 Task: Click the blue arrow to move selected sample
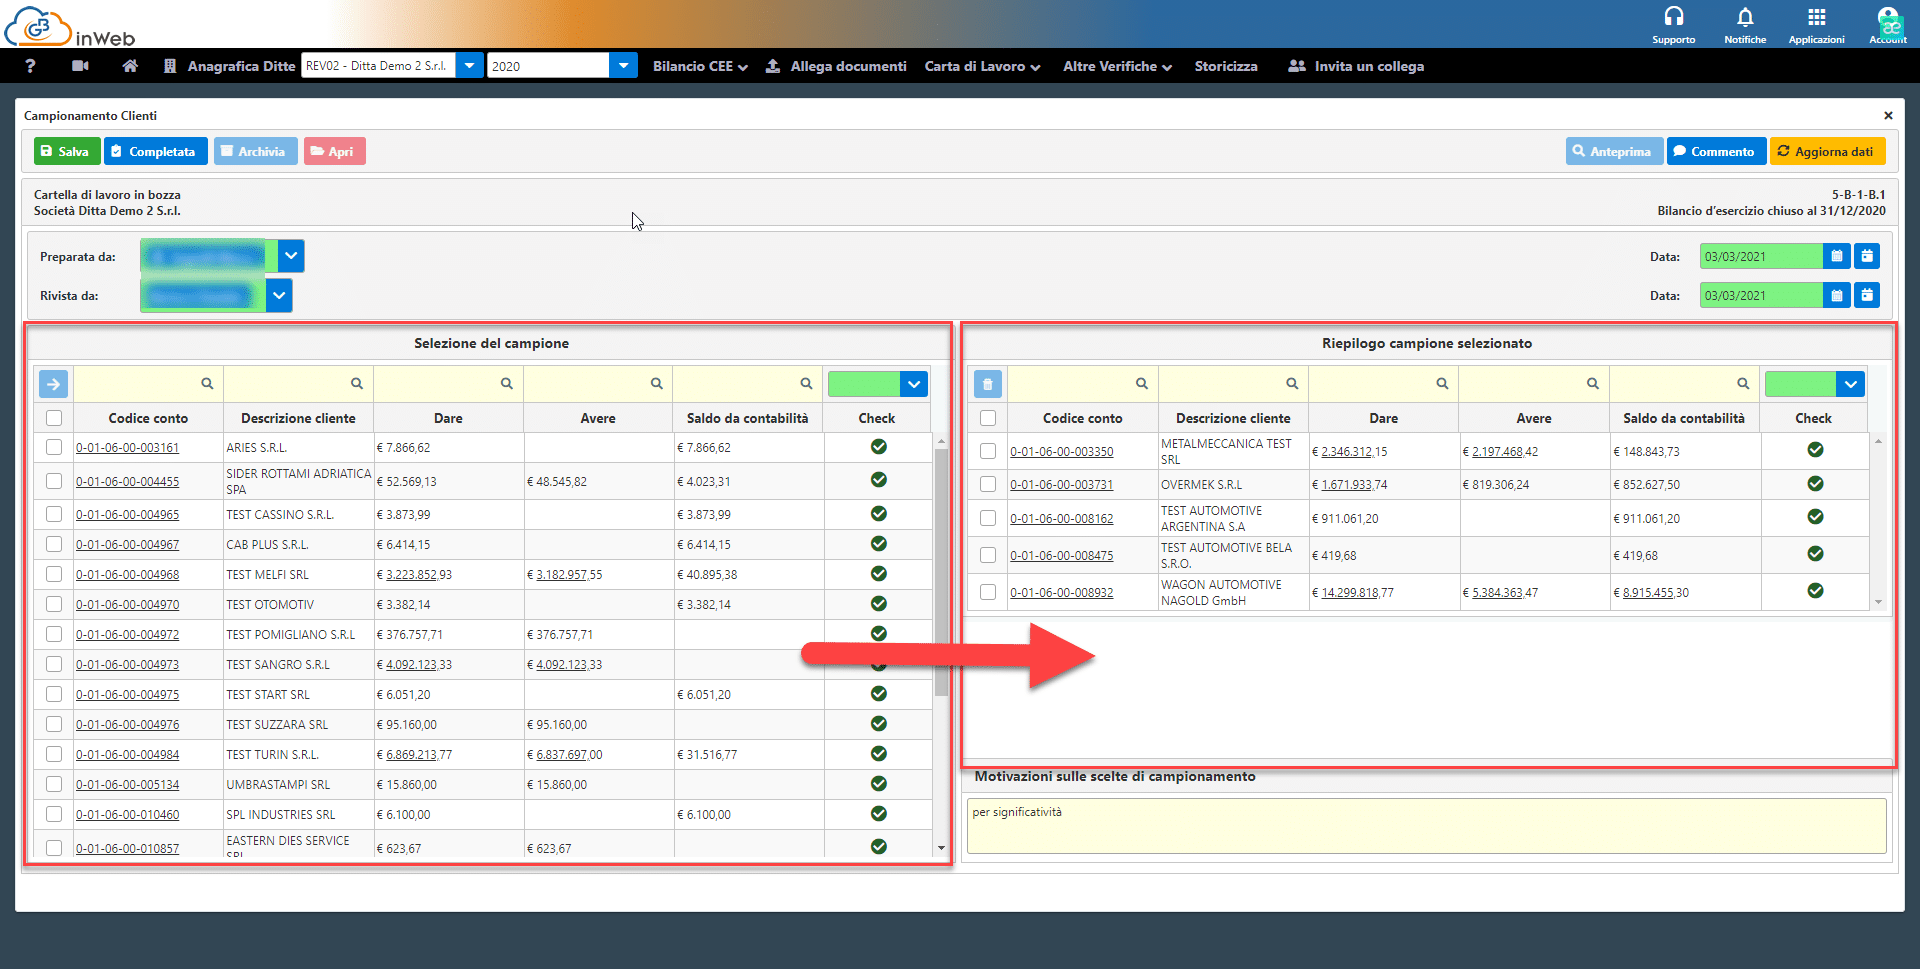54,384
